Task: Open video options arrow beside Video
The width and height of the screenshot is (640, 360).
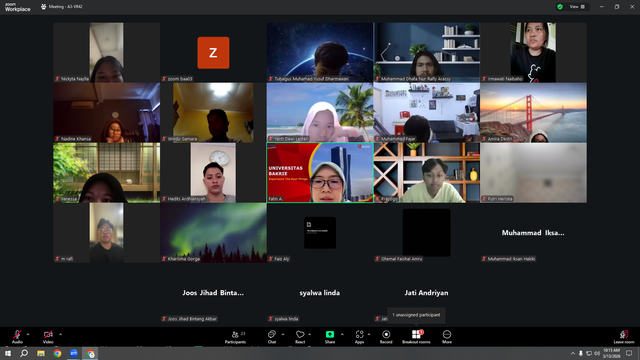Action: click(60, 334)
